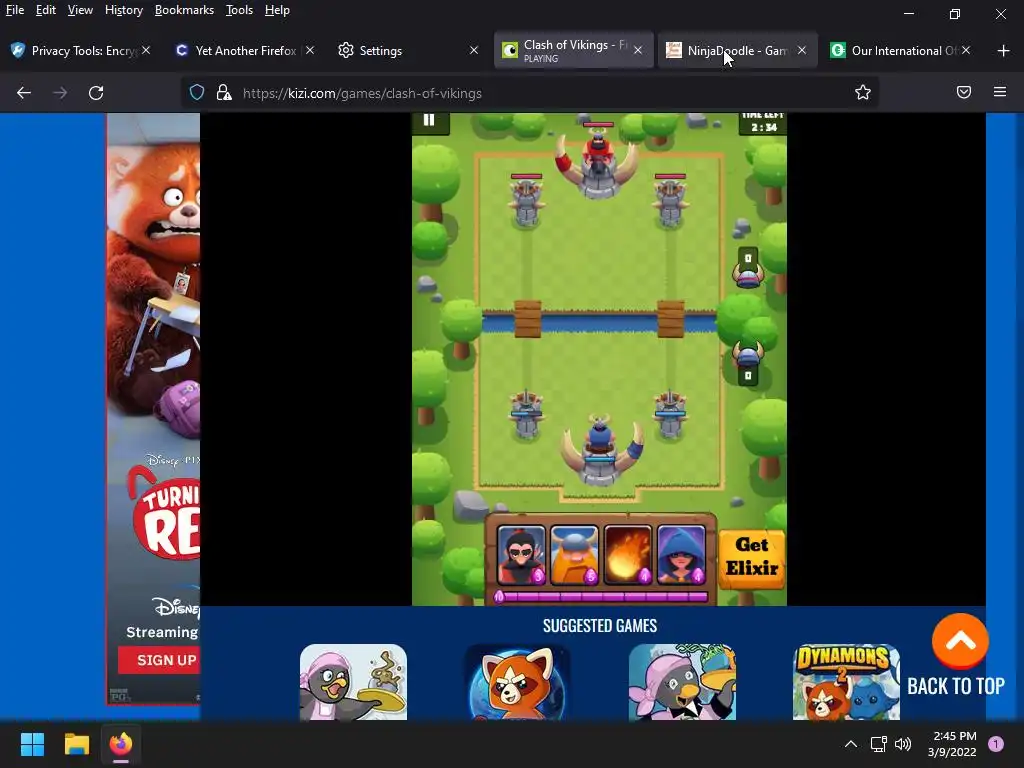Open the Bookmarks menu
1024x768 pixels.
tap(184, 10)
